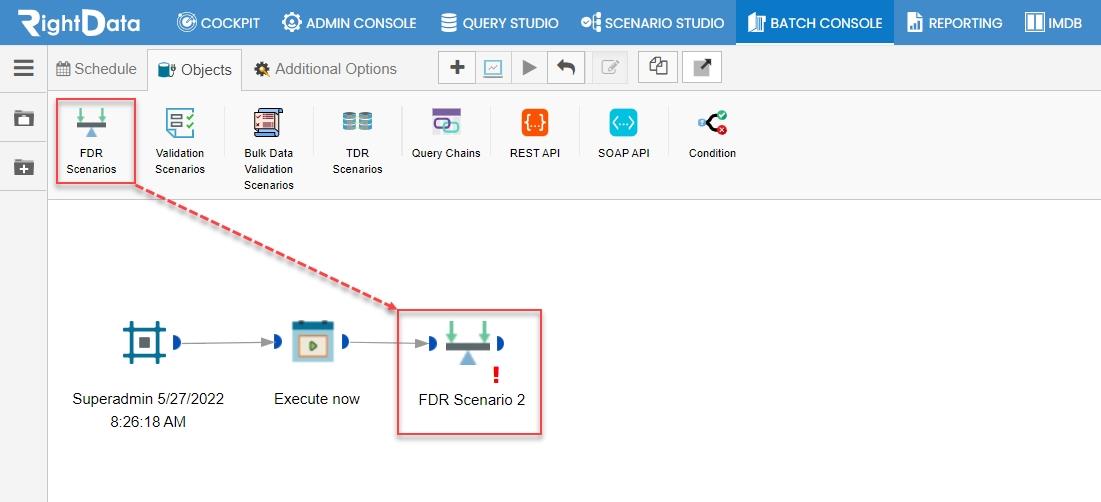Click the run play toolbar button
Screen dimensions: 1101x502
(529, 67)
